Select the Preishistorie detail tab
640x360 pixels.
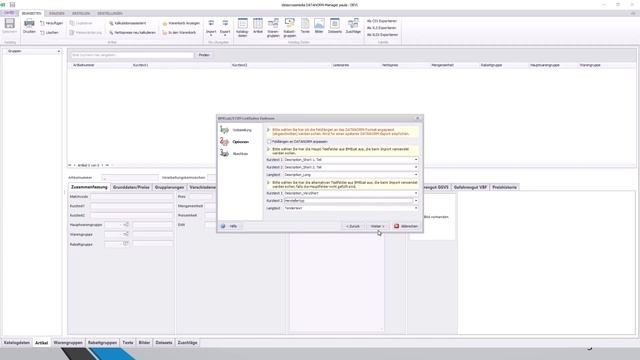504,187
